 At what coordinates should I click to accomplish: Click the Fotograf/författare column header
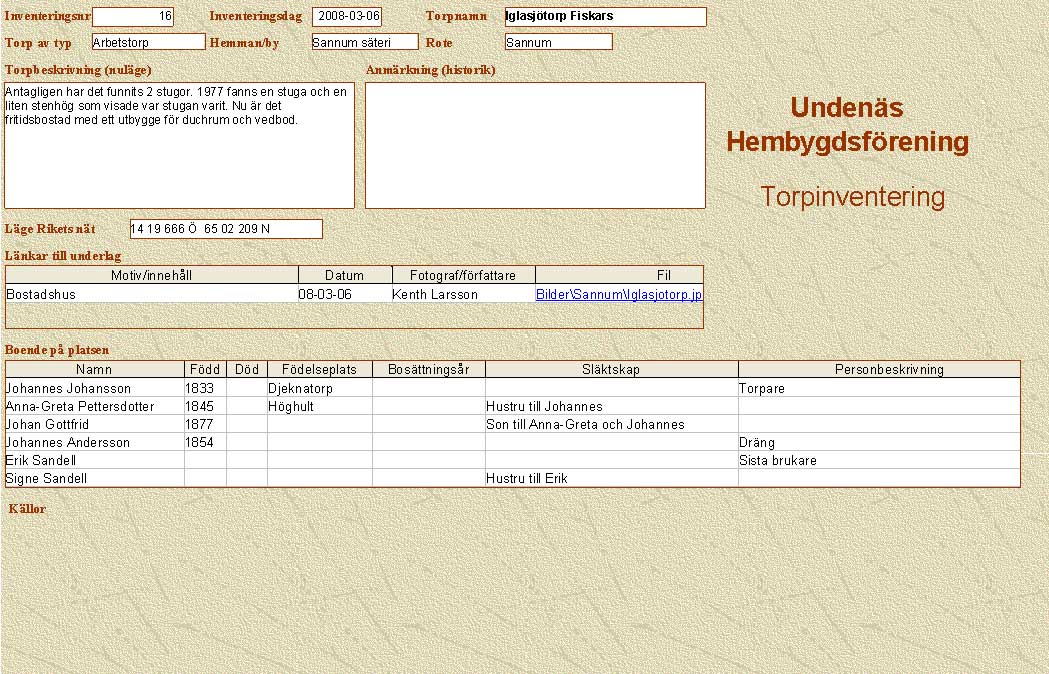pyautogui.click(x=462, y=275)
